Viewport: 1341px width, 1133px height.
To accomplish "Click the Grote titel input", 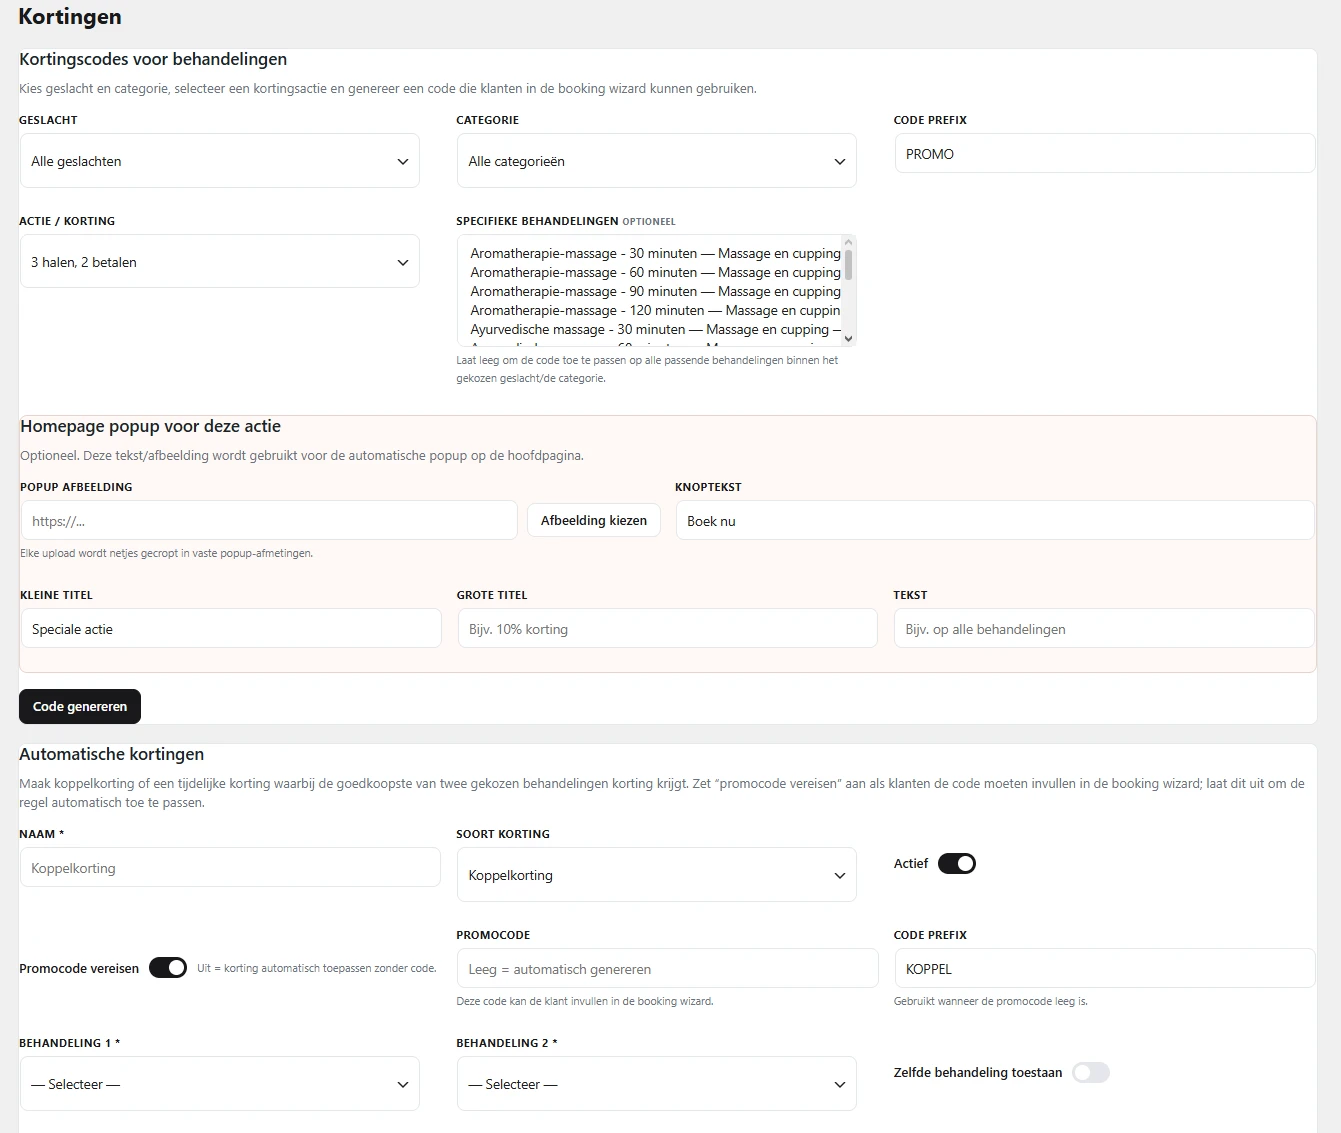I will (668, 629).
